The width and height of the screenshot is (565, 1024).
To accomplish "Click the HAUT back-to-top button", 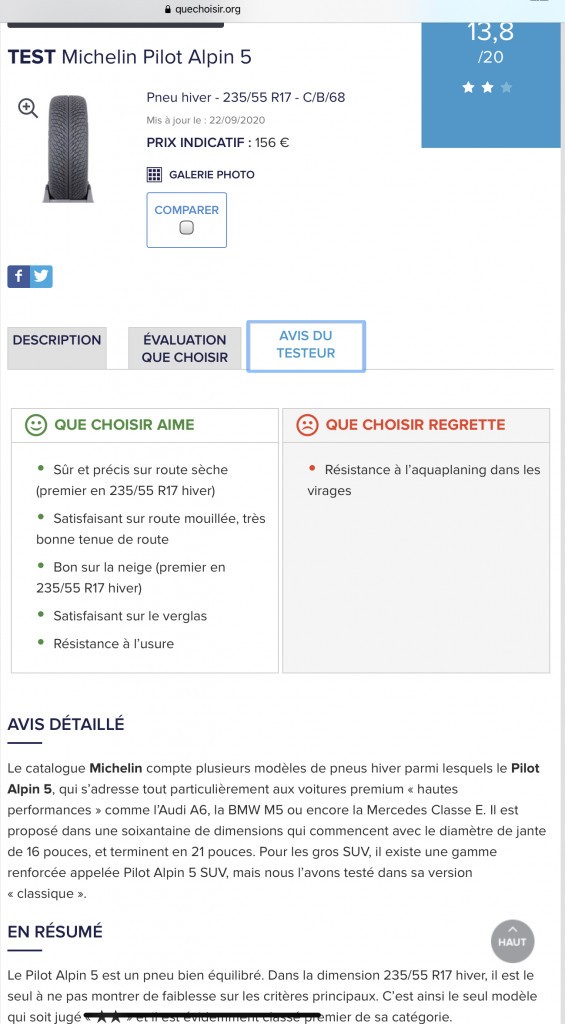I will pos(513,941).
